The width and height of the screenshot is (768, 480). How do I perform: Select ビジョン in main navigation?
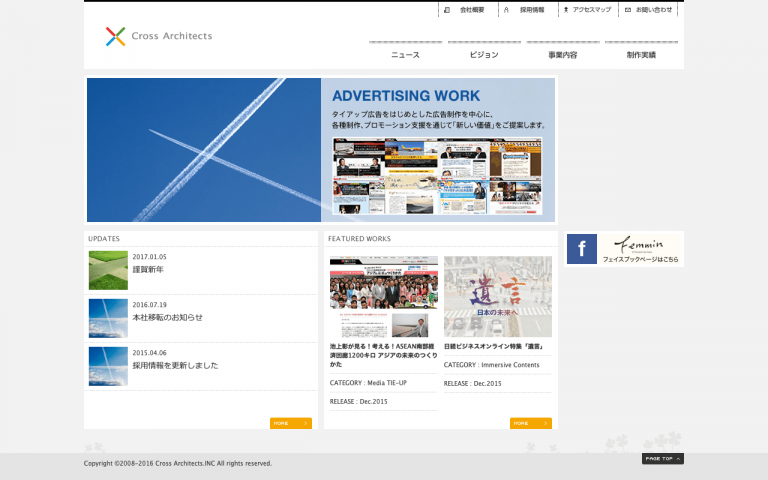[484, 54]
